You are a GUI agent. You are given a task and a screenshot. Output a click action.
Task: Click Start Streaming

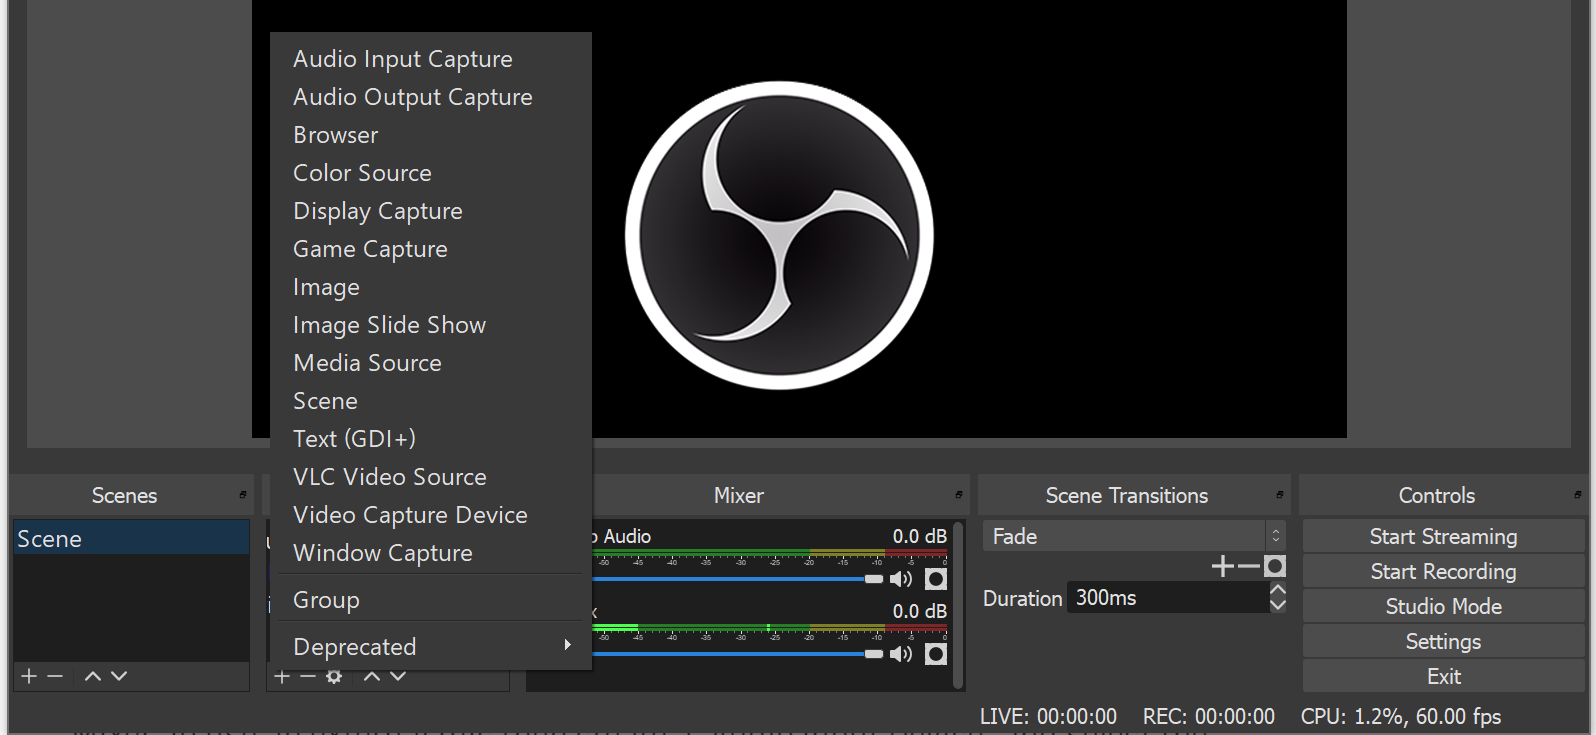pyautogui.click(x=1443, y=537)
